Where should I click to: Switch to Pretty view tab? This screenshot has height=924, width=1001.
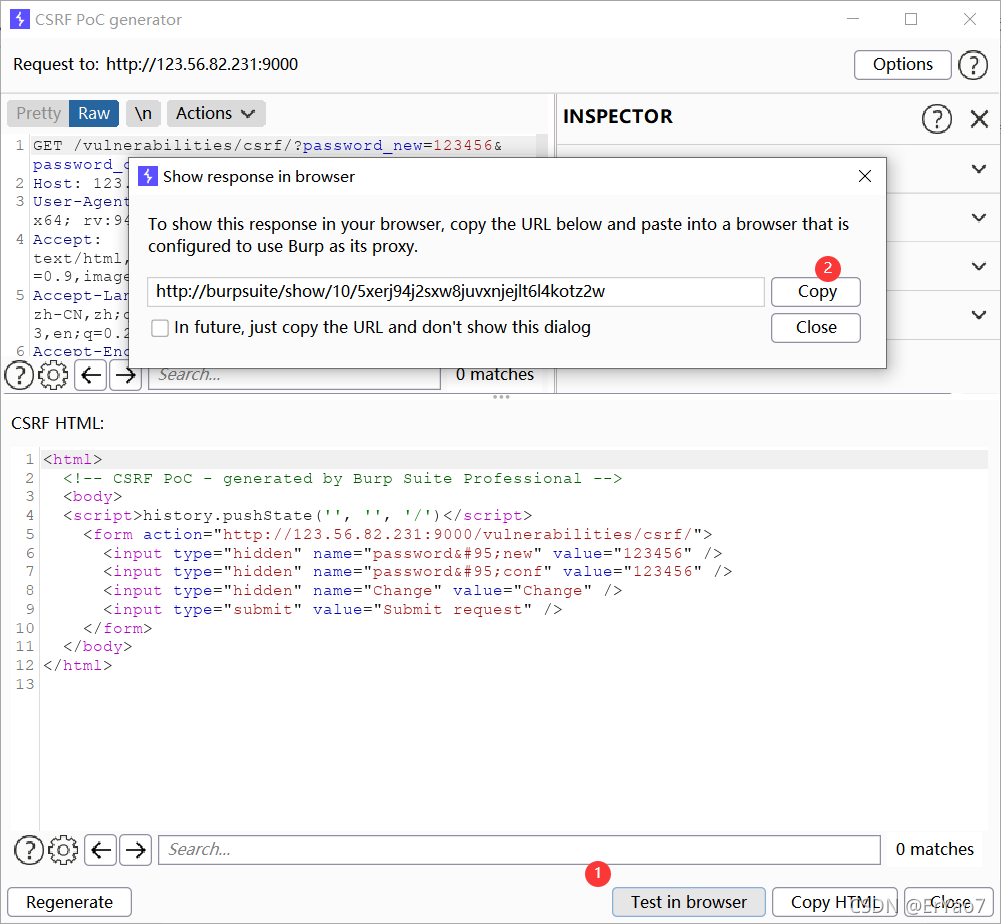click(x=38, y=114)
